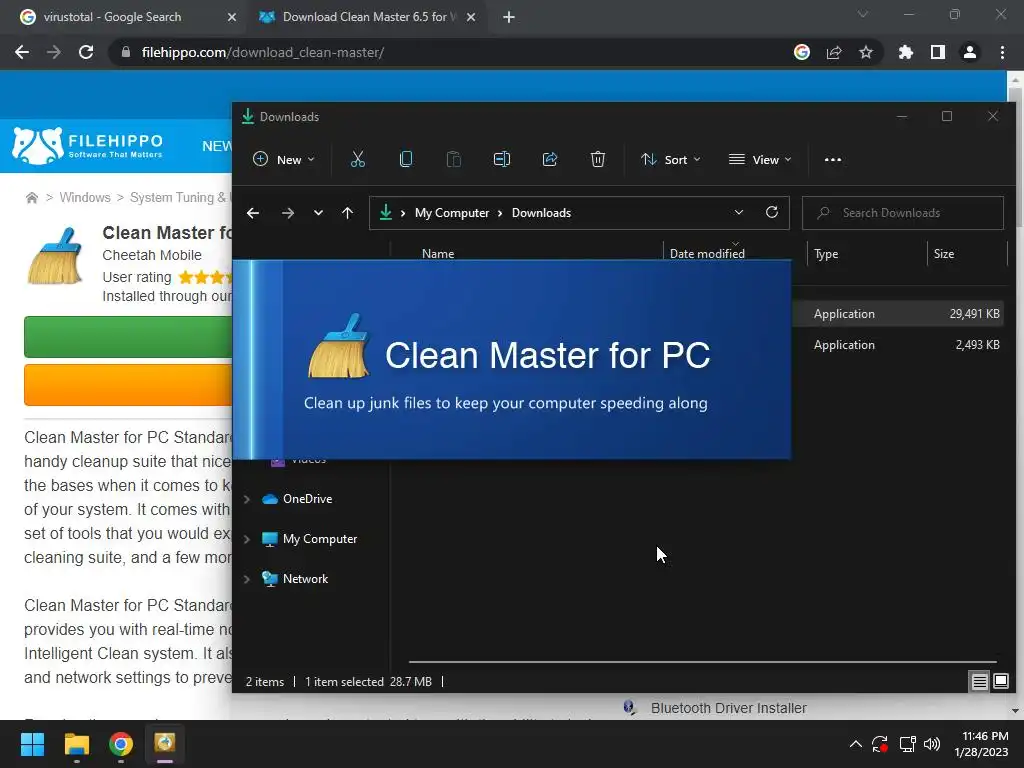Click the Rename icon in Downloads toolbar
1024x768 pixels.
point(502,159)
